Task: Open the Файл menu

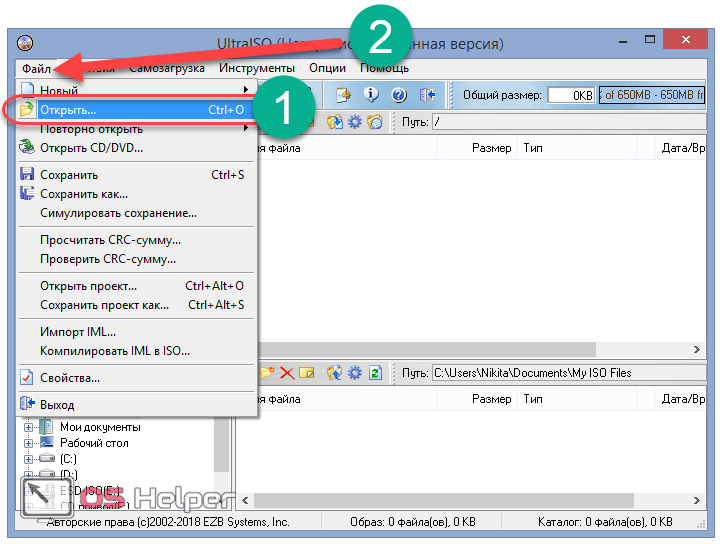Action: [x=36, y=68]
